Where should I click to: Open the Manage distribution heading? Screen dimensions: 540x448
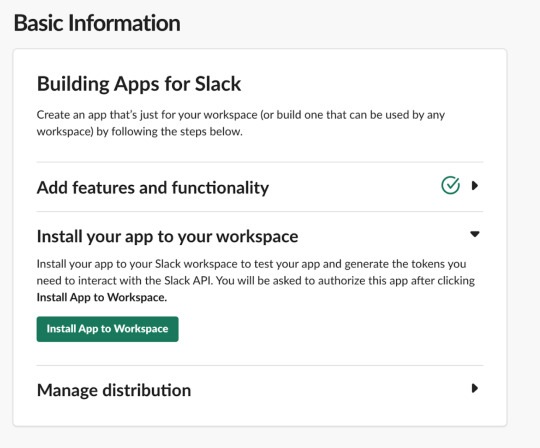click(x=114, y=390)
